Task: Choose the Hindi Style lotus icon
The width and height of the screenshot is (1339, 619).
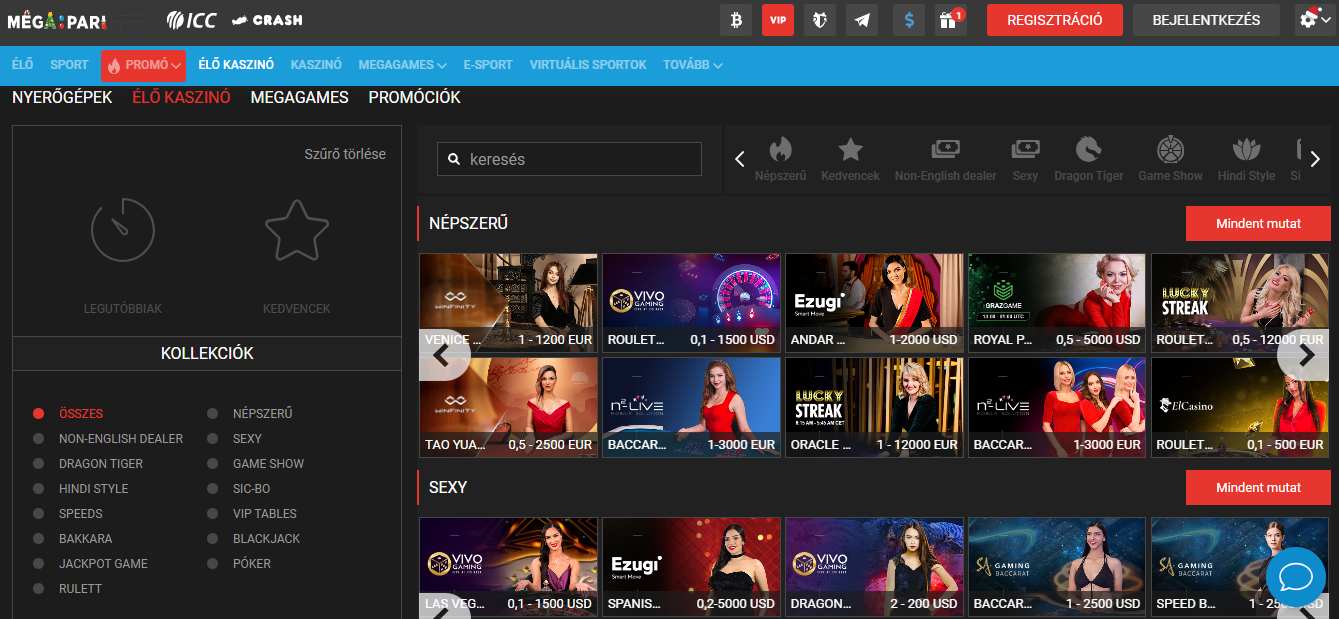Action: pos(1246,150)
